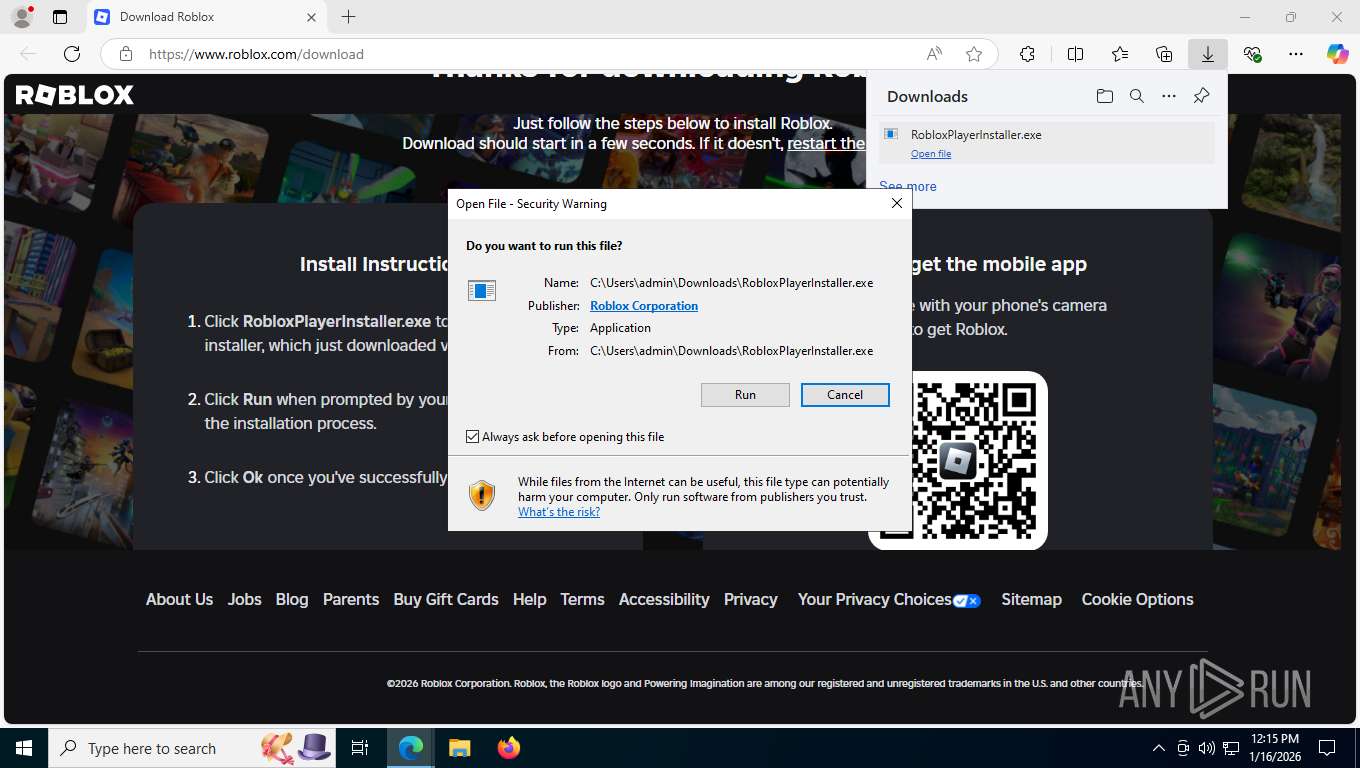1360x768 pixels.
Task: Switch to Microsoft Edge taskbar icon
Action: click(411, 748)
